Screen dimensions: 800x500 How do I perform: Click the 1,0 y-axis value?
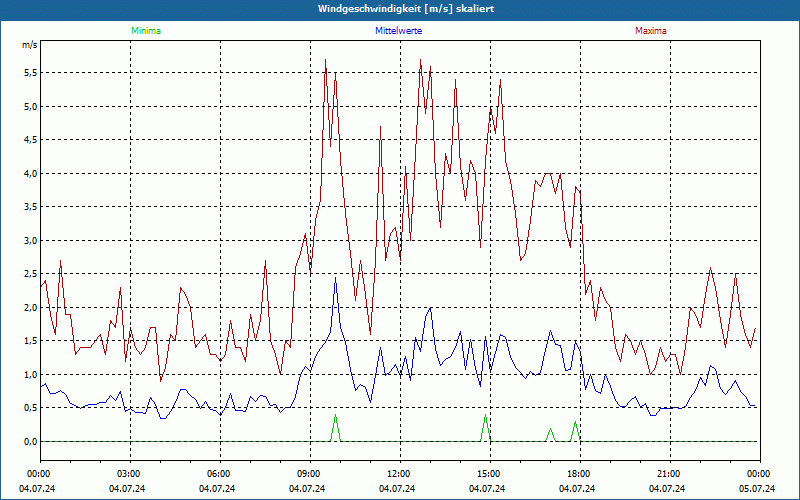[31, 374]
